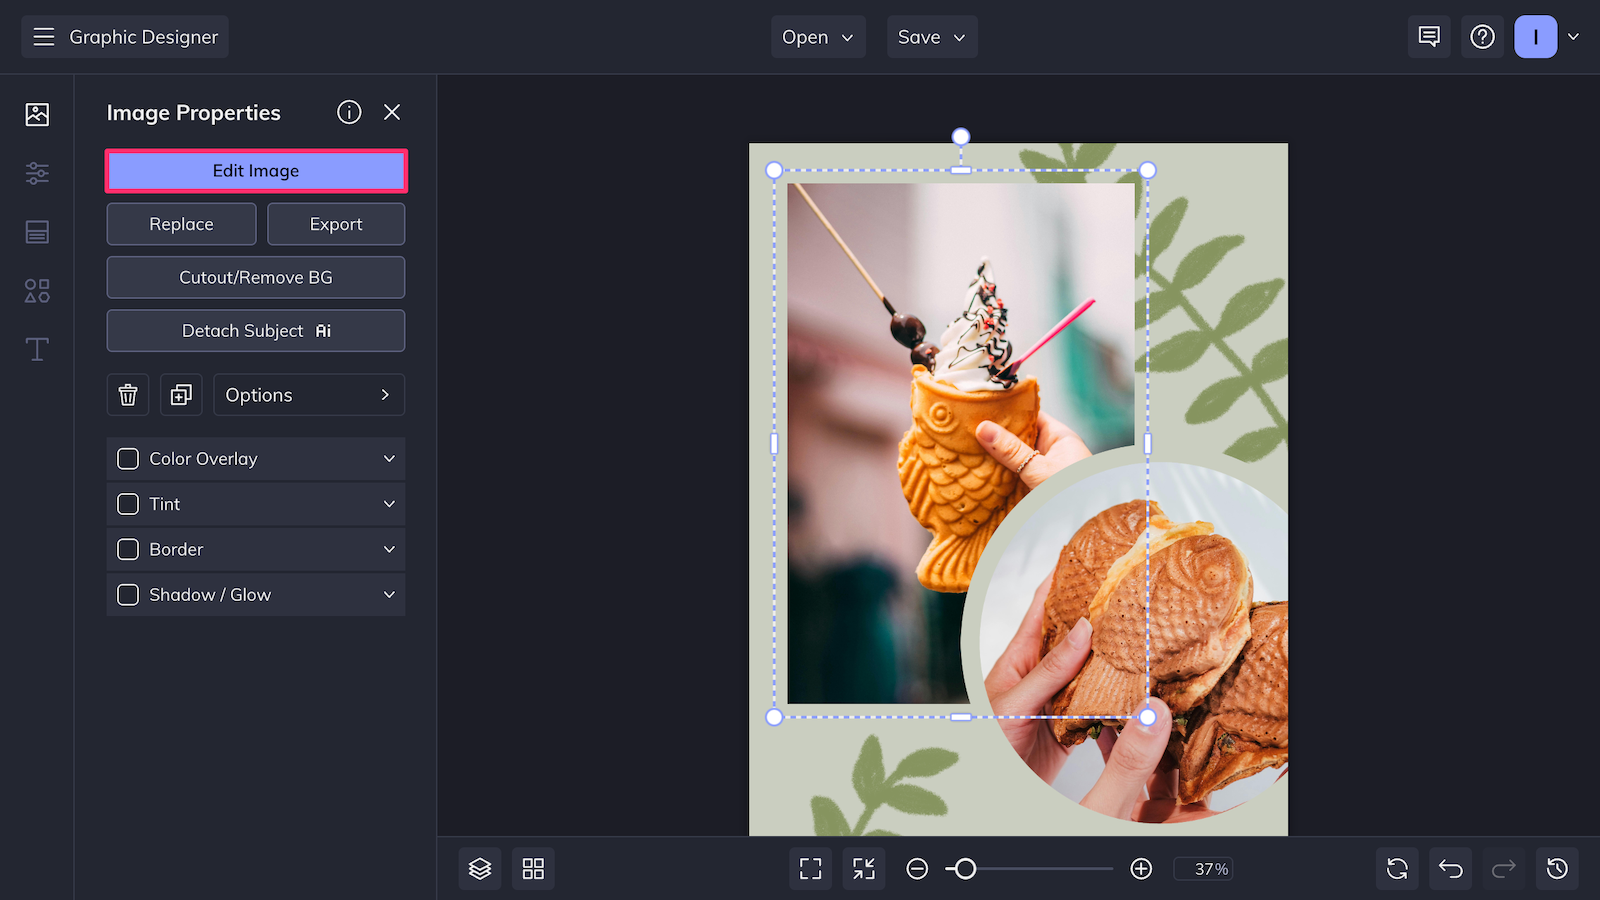Undo the last action
Viewport: 1600px width, 900px height.
tap(1450, 868)
